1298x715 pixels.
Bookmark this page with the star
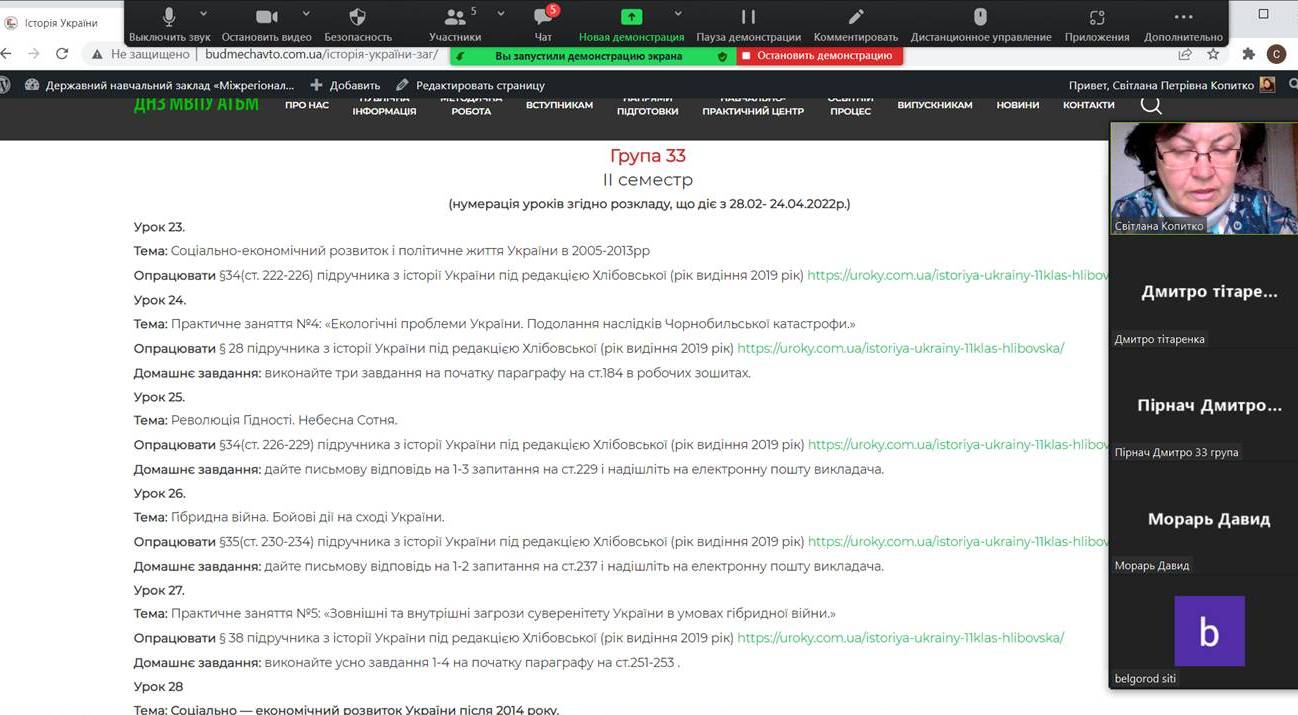1213,55
